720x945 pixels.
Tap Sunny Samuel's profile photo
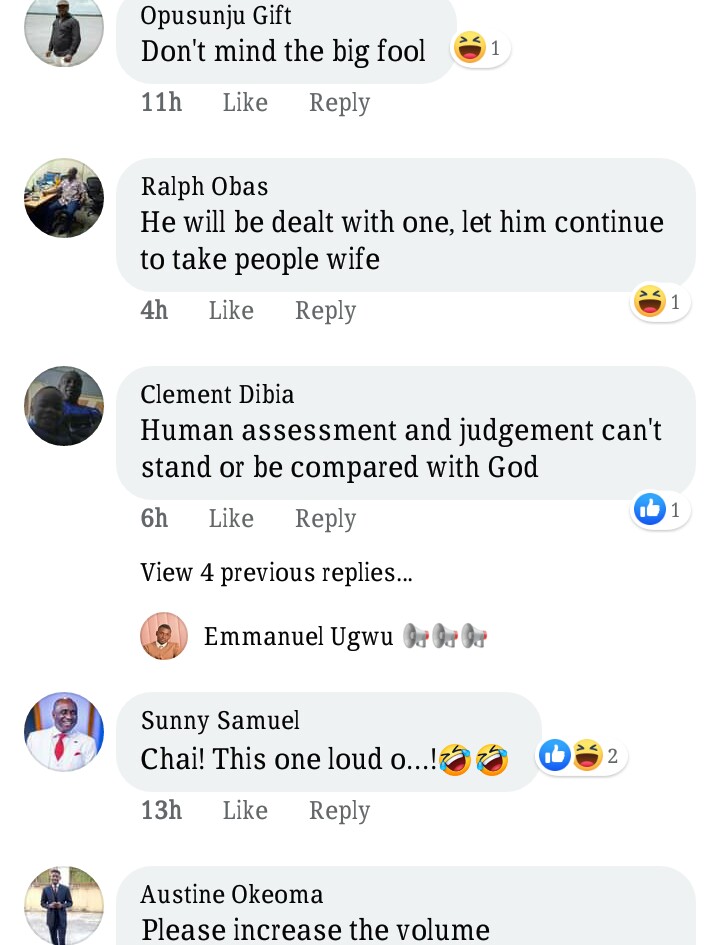click(64, 731)
